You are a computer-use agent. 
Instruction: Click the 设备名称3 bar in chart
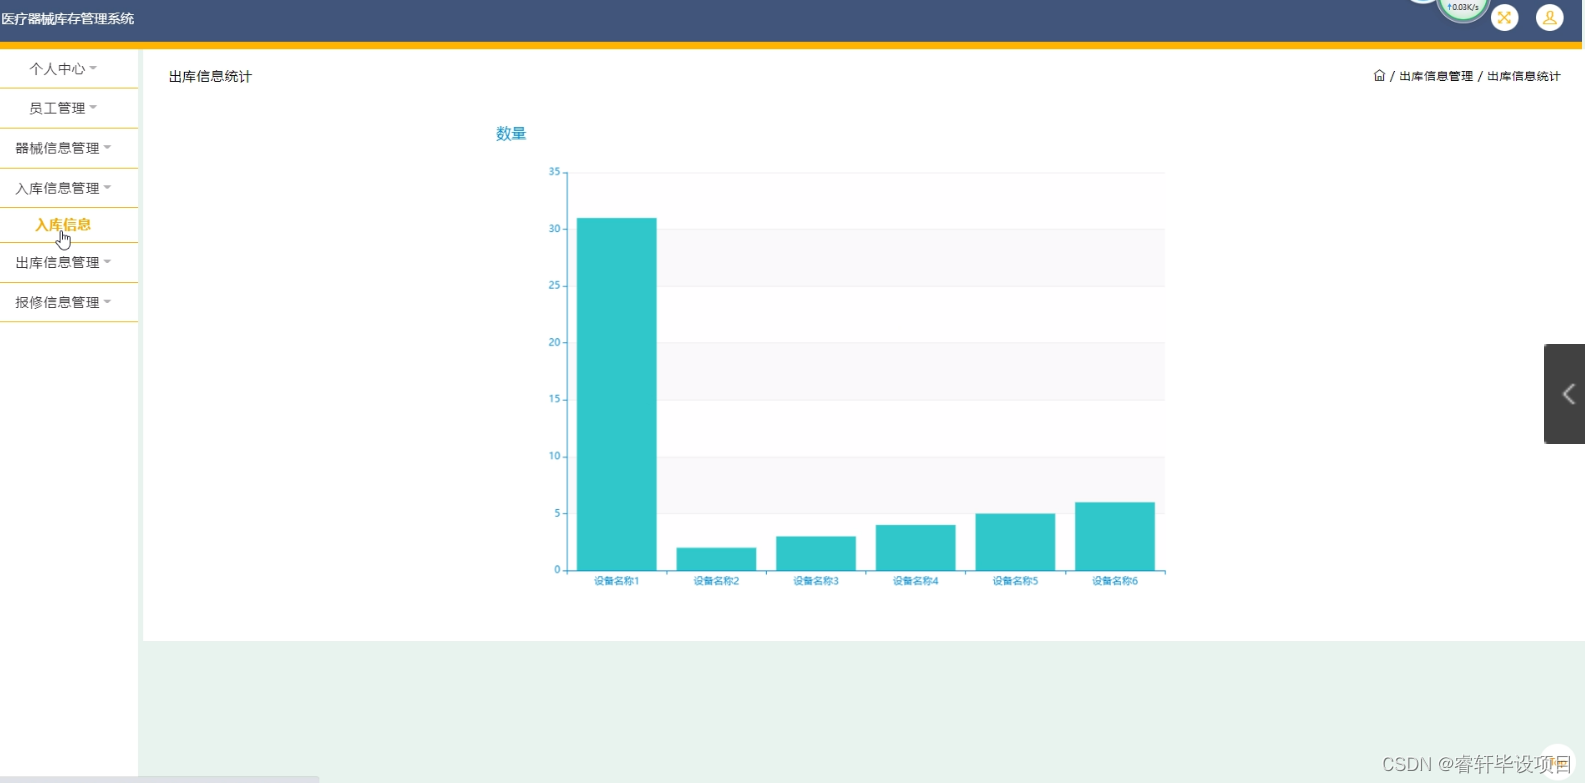click(816, 553)
